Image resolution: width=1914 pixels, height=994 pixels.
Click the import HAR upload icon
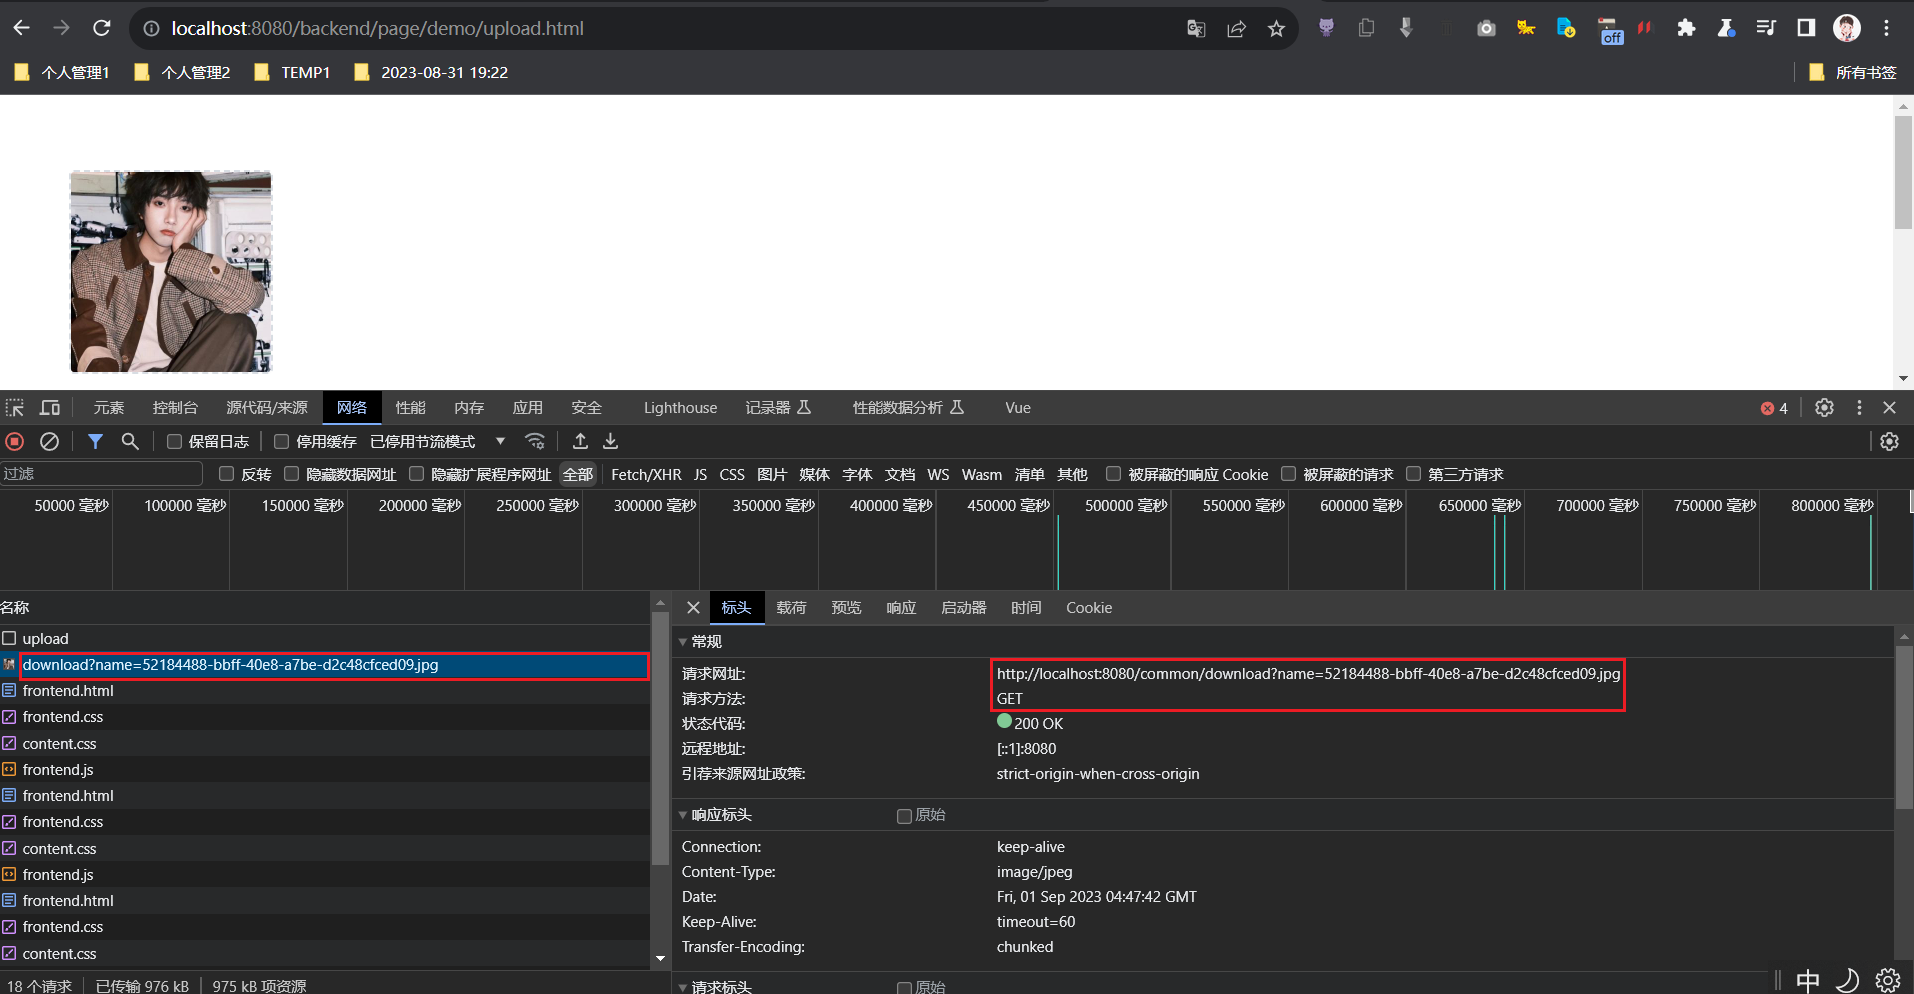click(580, 441)
